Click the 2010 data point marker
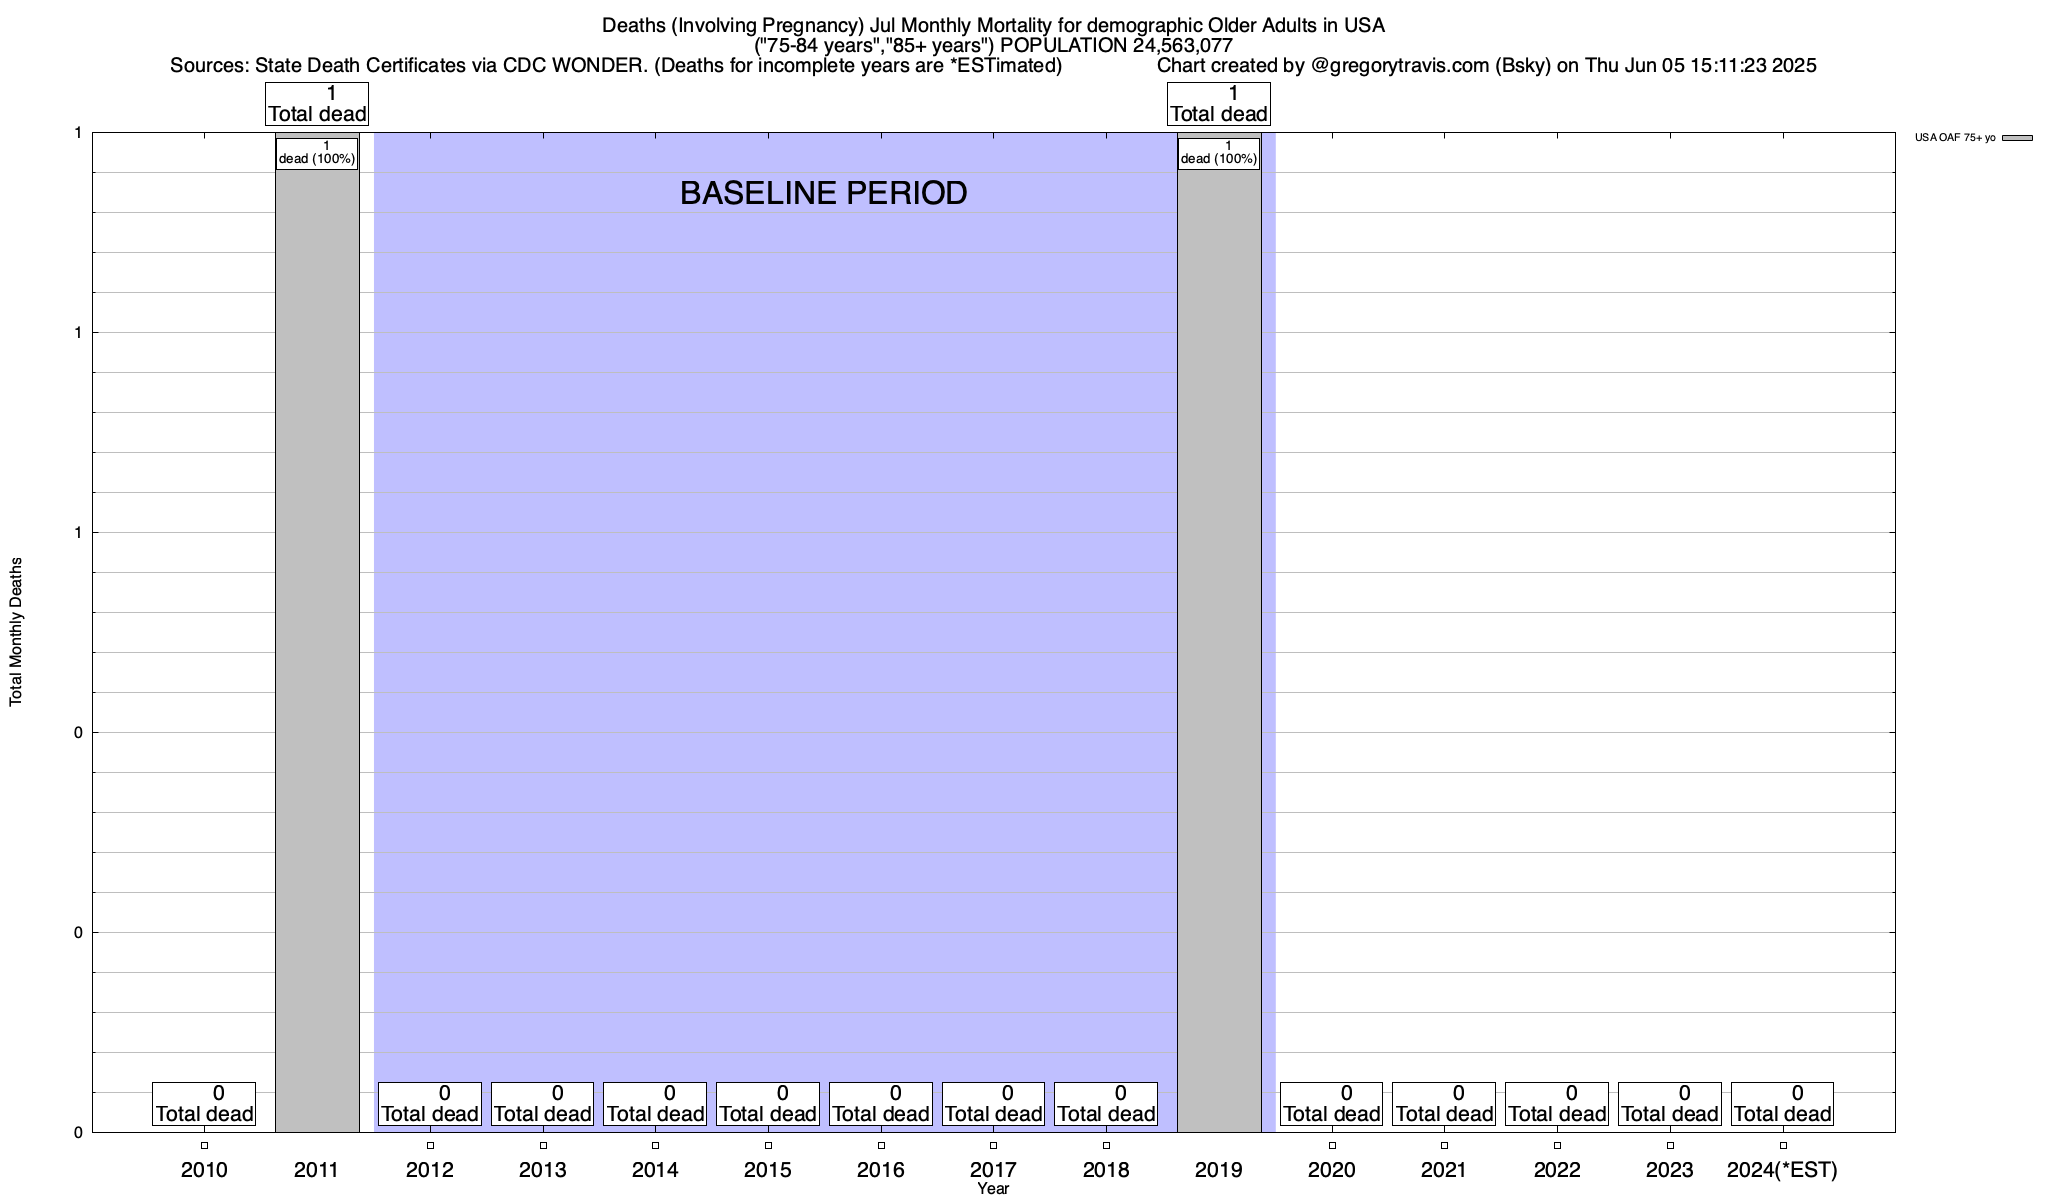This screenshot has height=1200, width=2048. (x=204, y=1145)
